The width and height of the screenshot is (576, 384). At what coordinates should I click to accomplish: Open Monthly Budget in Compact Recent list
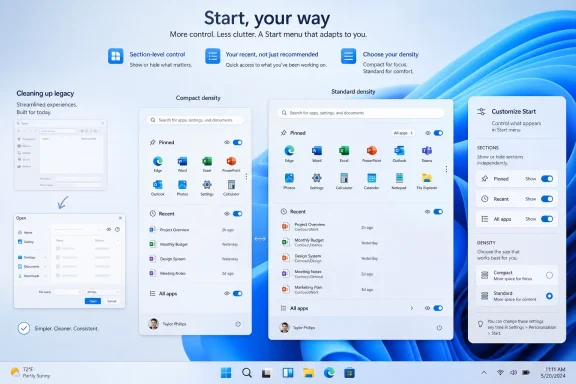click(193, 244)
